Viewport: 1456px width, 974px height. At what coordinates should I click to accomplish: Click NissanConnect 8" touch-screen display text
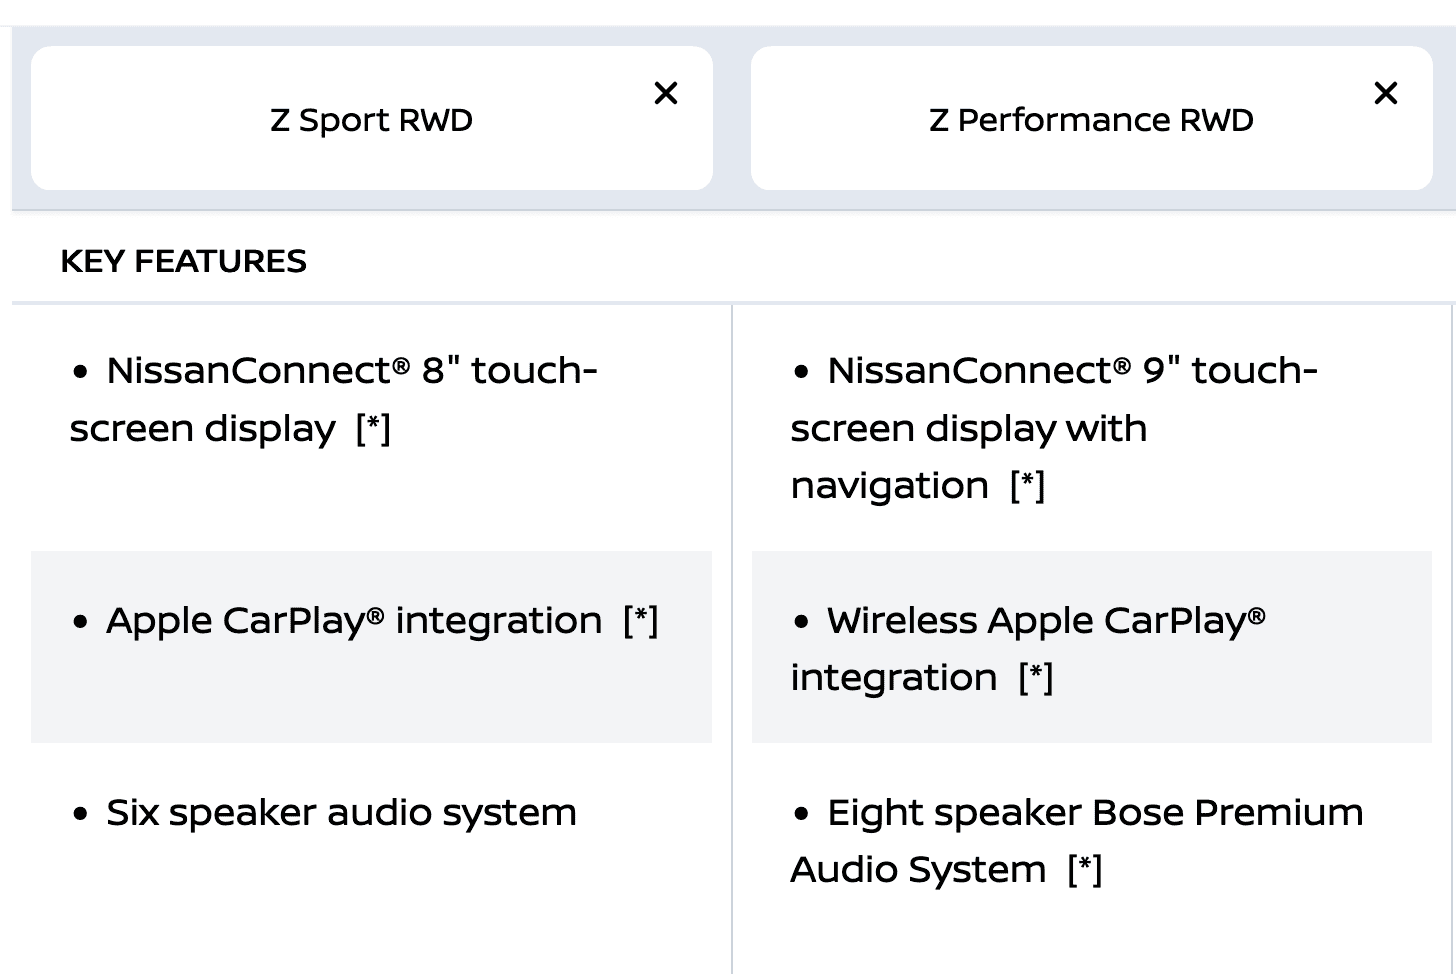coord(333,399)
